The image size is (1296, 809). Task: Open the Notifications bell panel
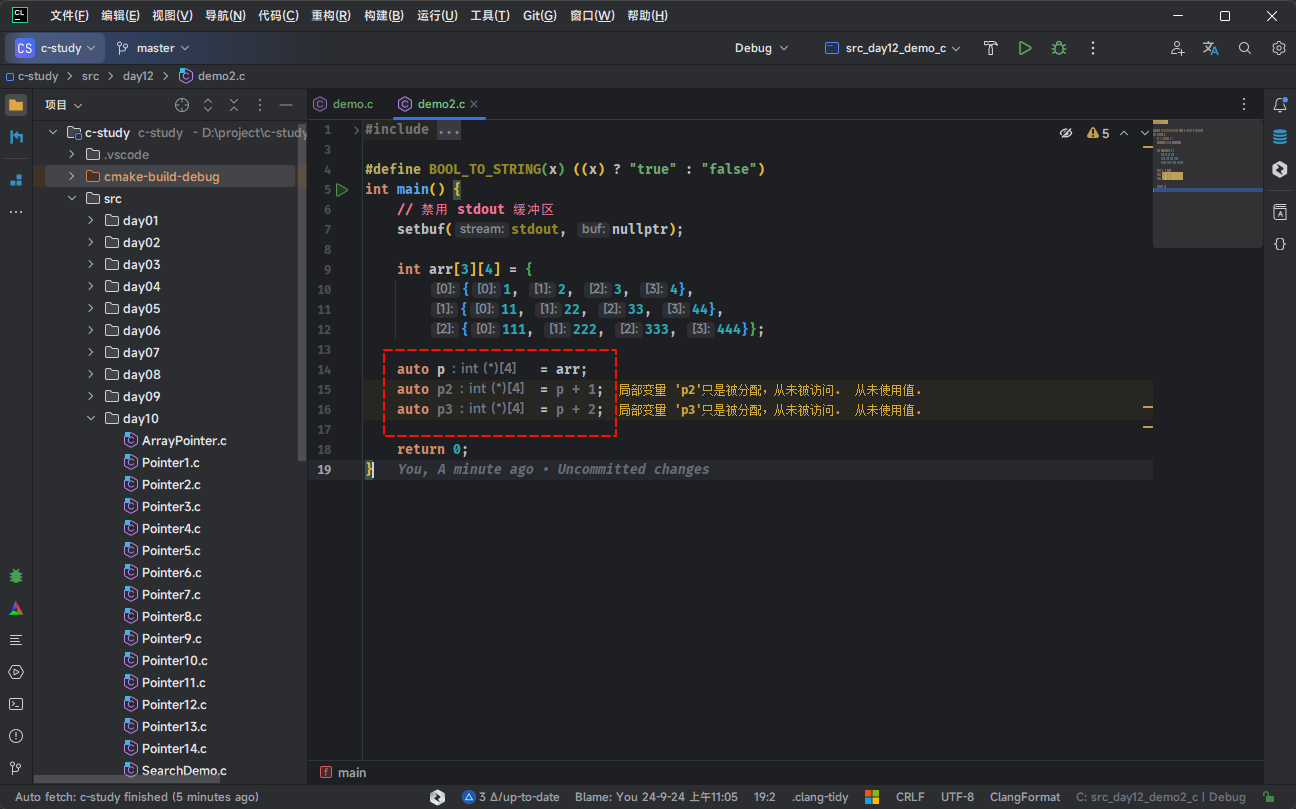pos(1279,105)
